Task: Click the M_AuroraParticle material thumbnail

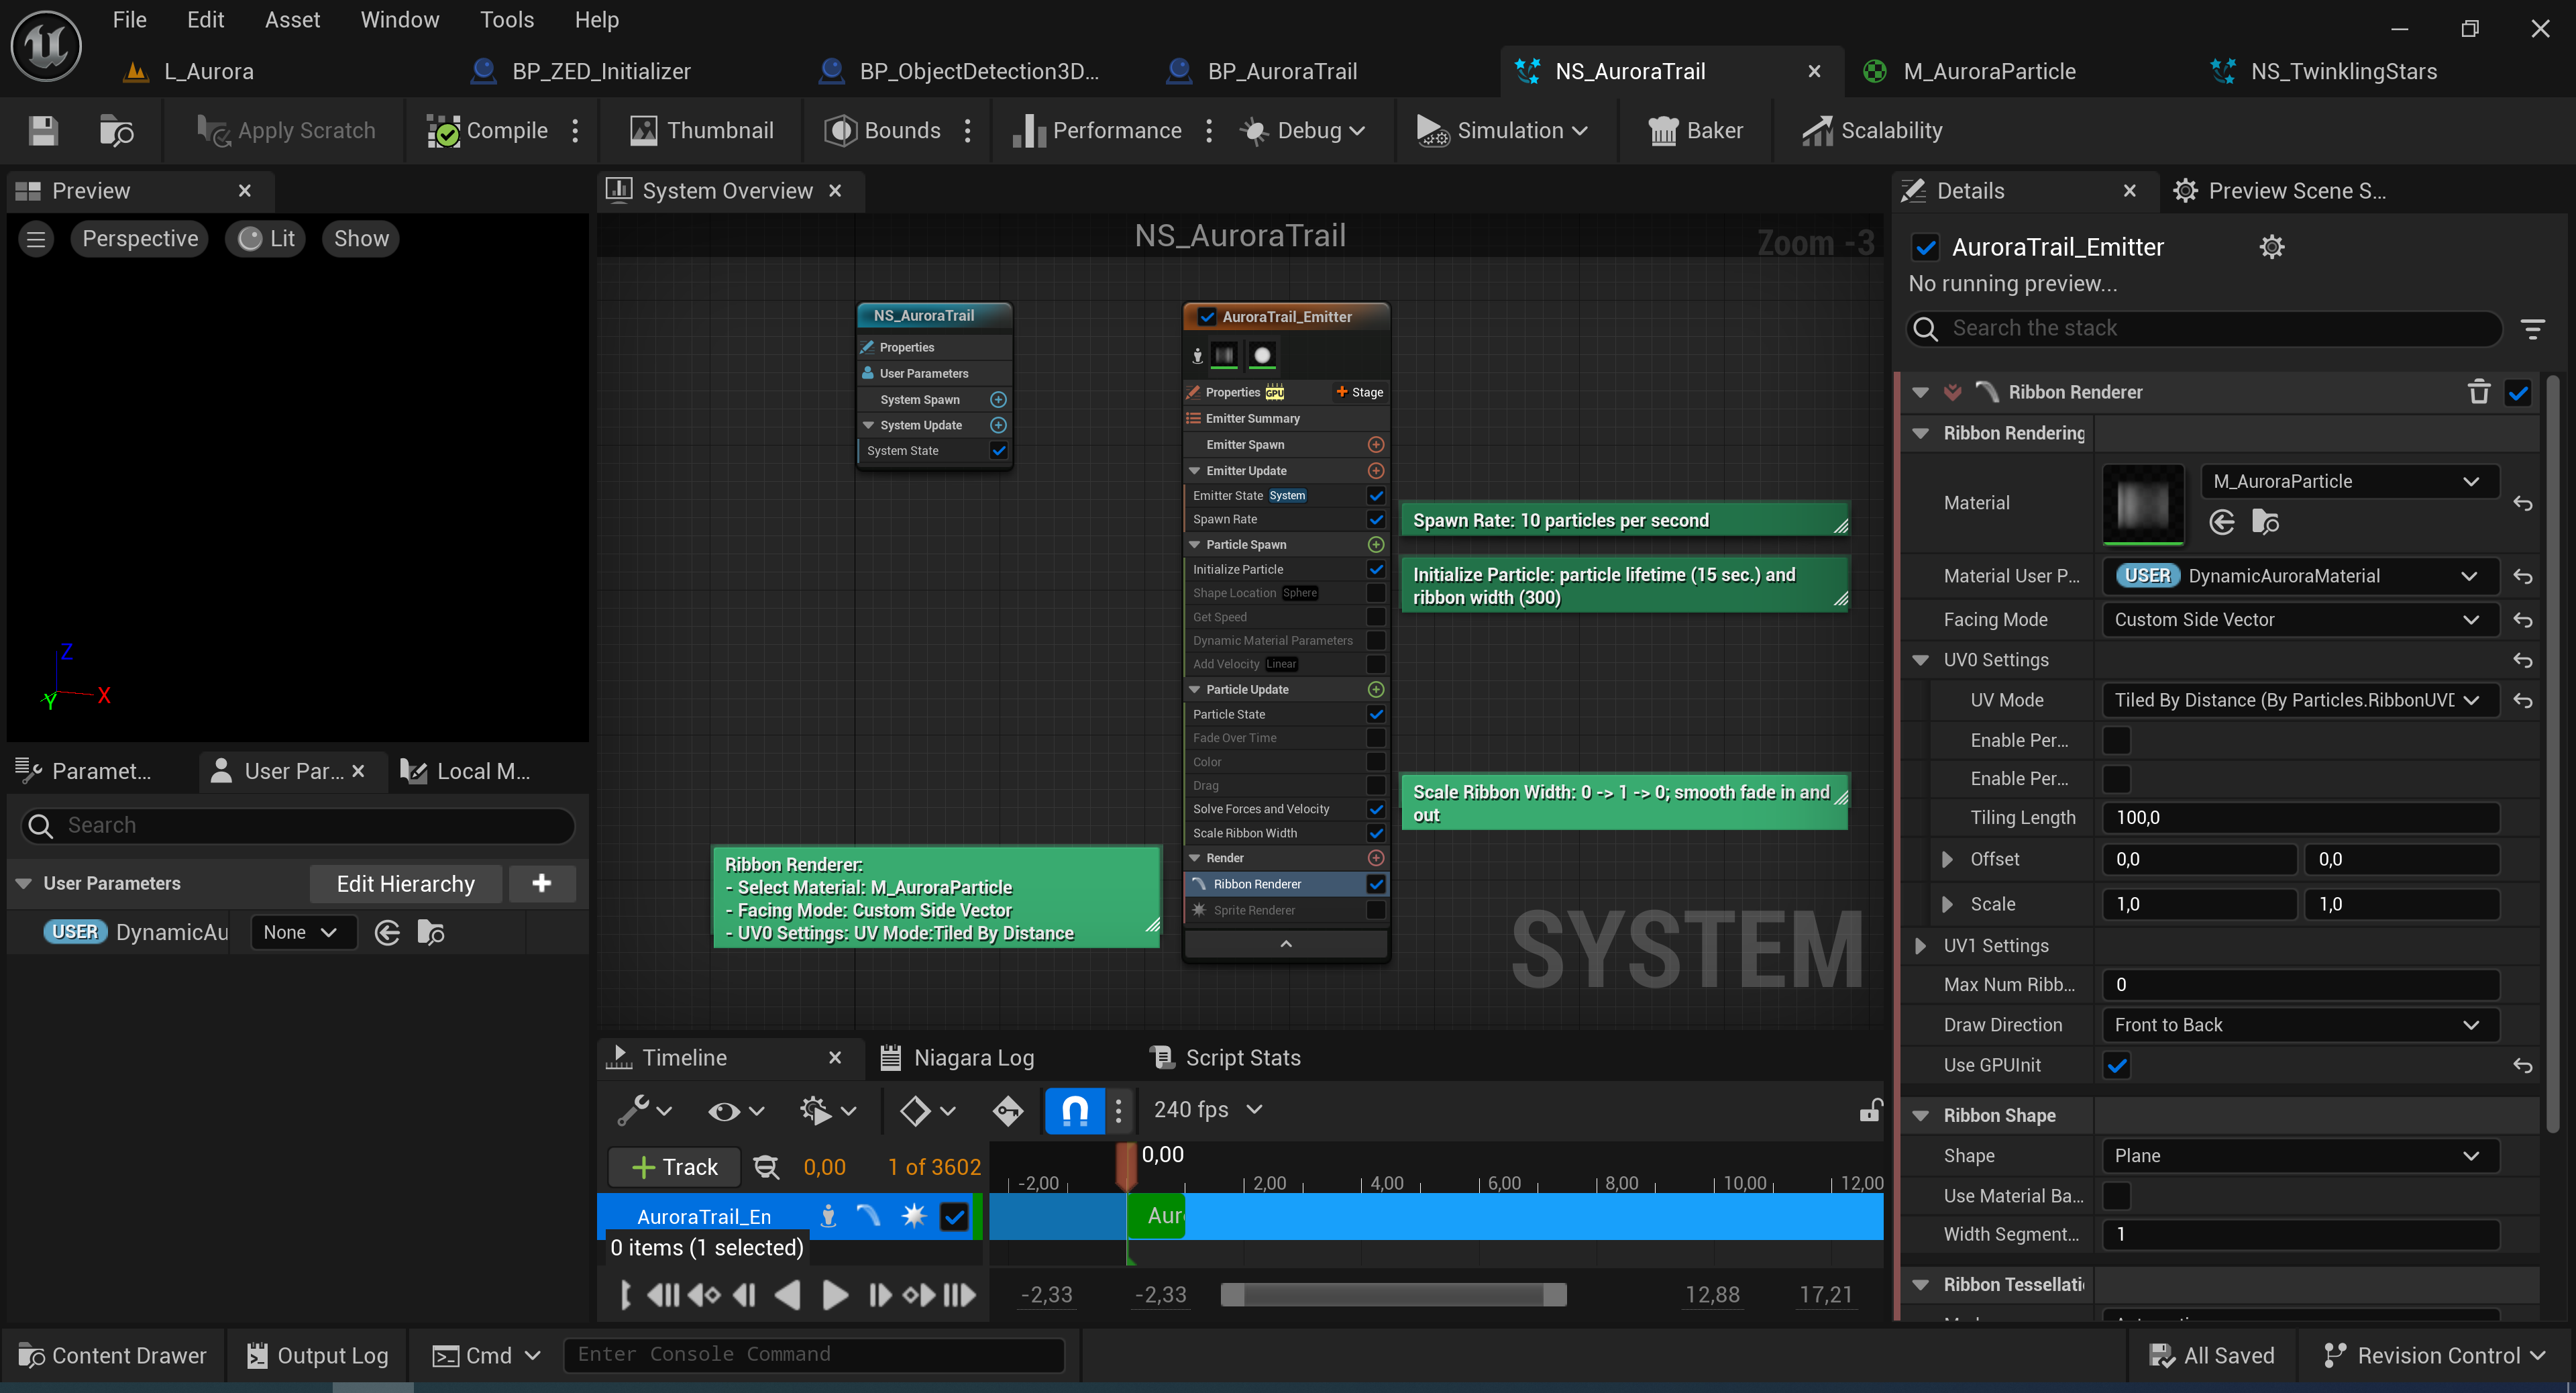Action: (2144, 505)
